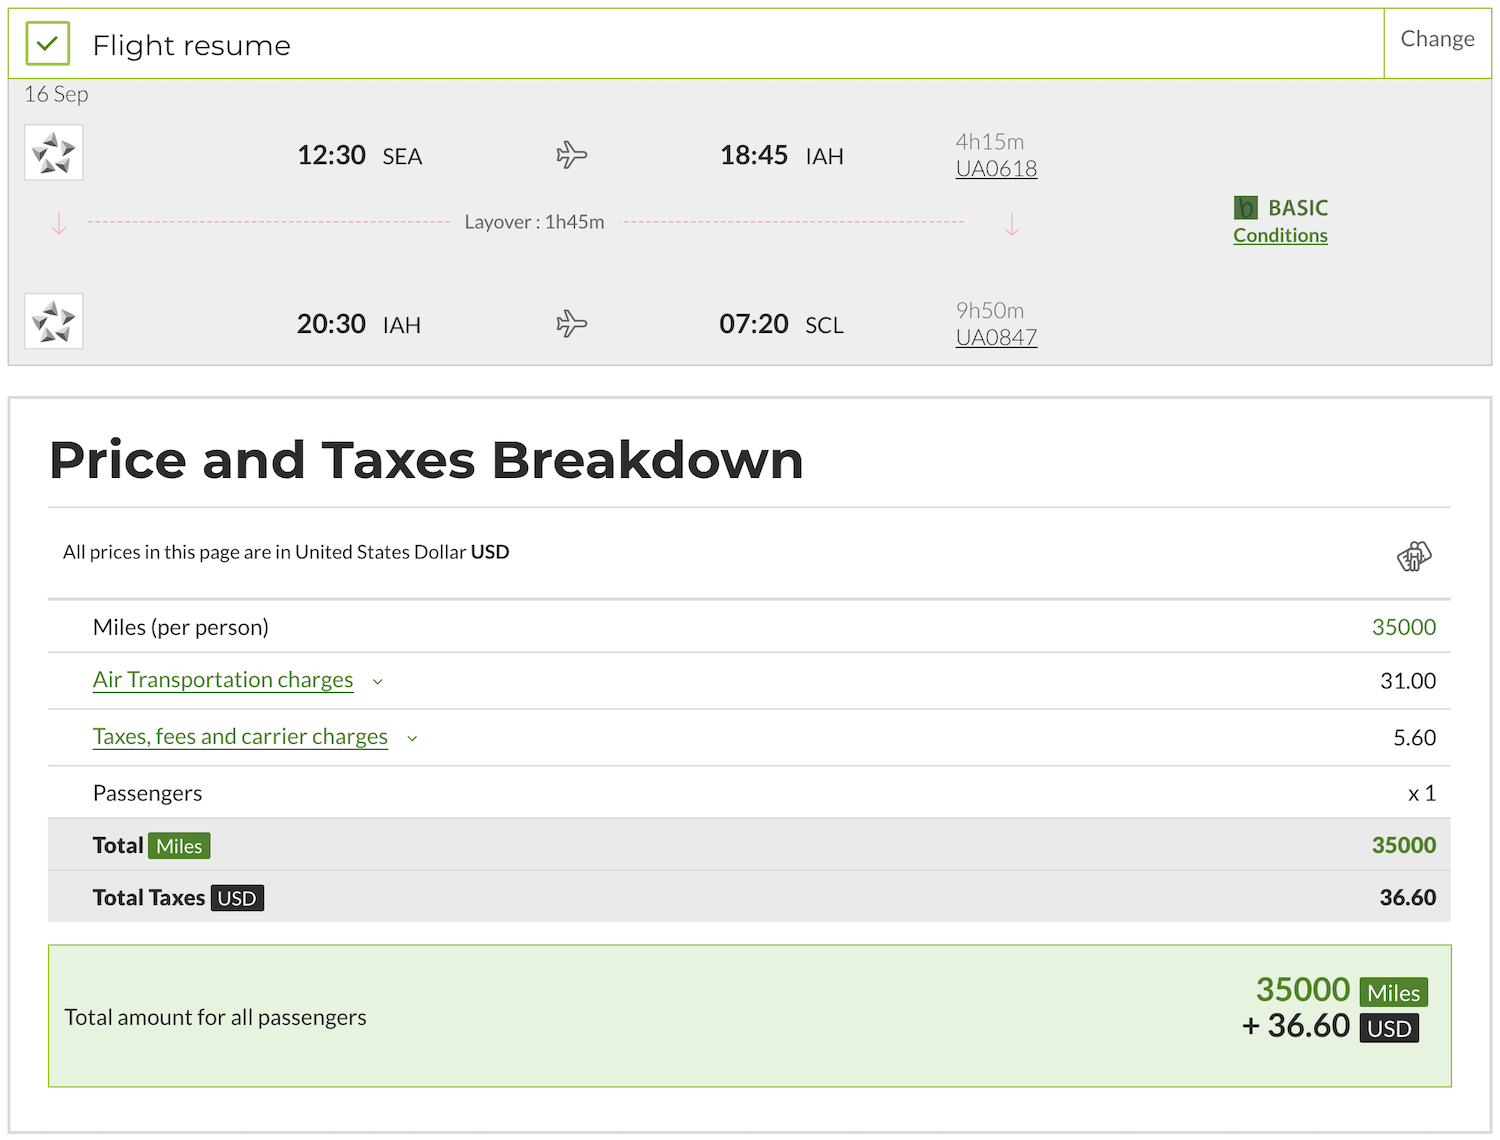Click the Change button
The image size is (1500, 1140).
tap(1437, 38)
